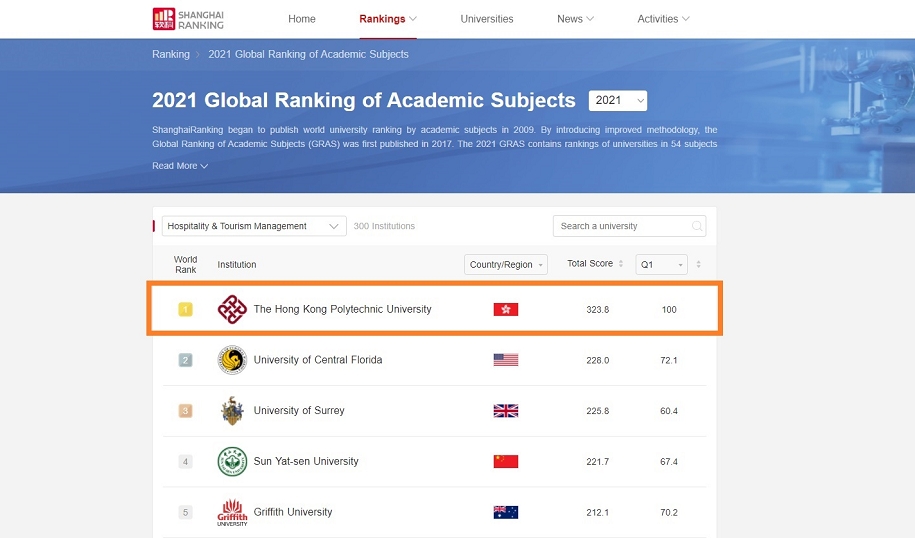The image size is (915, 538).
Task: Click total score 323.8
Action: 598,310
